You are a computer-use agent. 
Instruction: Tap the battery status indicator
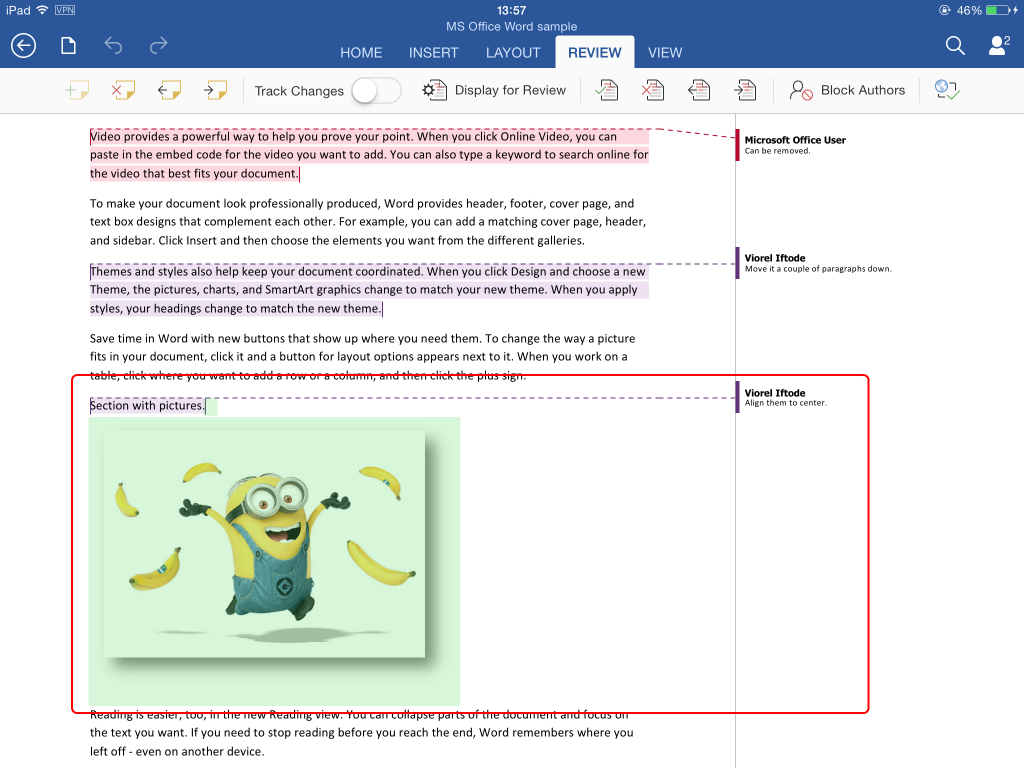987,10
